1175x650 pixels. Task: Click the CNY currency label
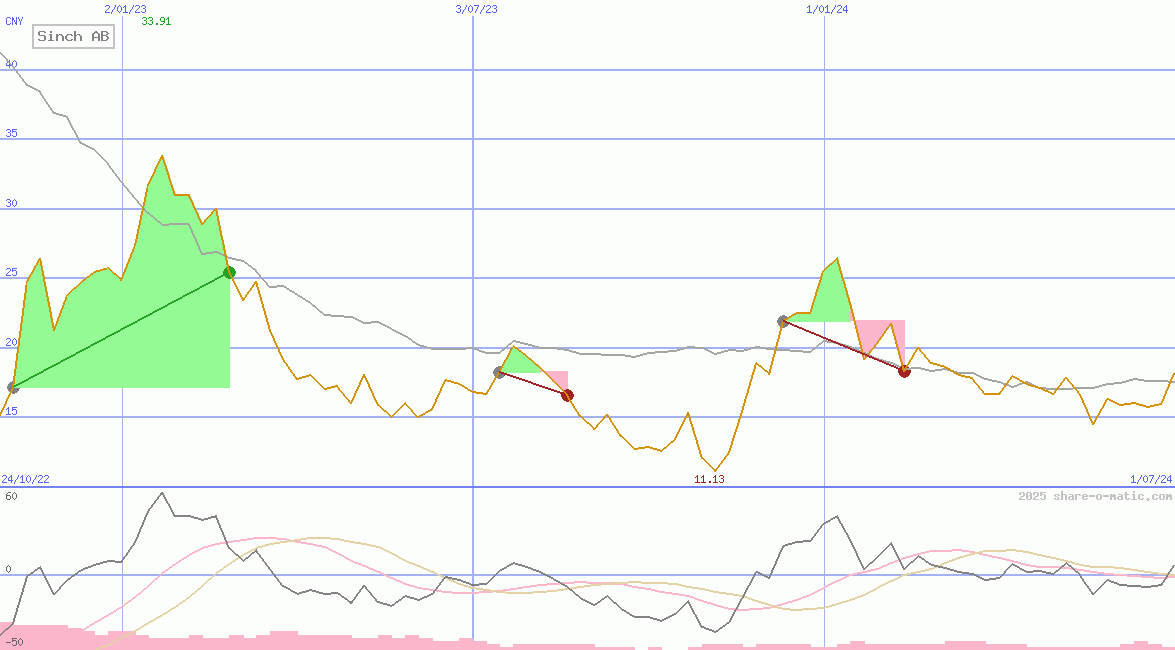(x=14, y=21)
